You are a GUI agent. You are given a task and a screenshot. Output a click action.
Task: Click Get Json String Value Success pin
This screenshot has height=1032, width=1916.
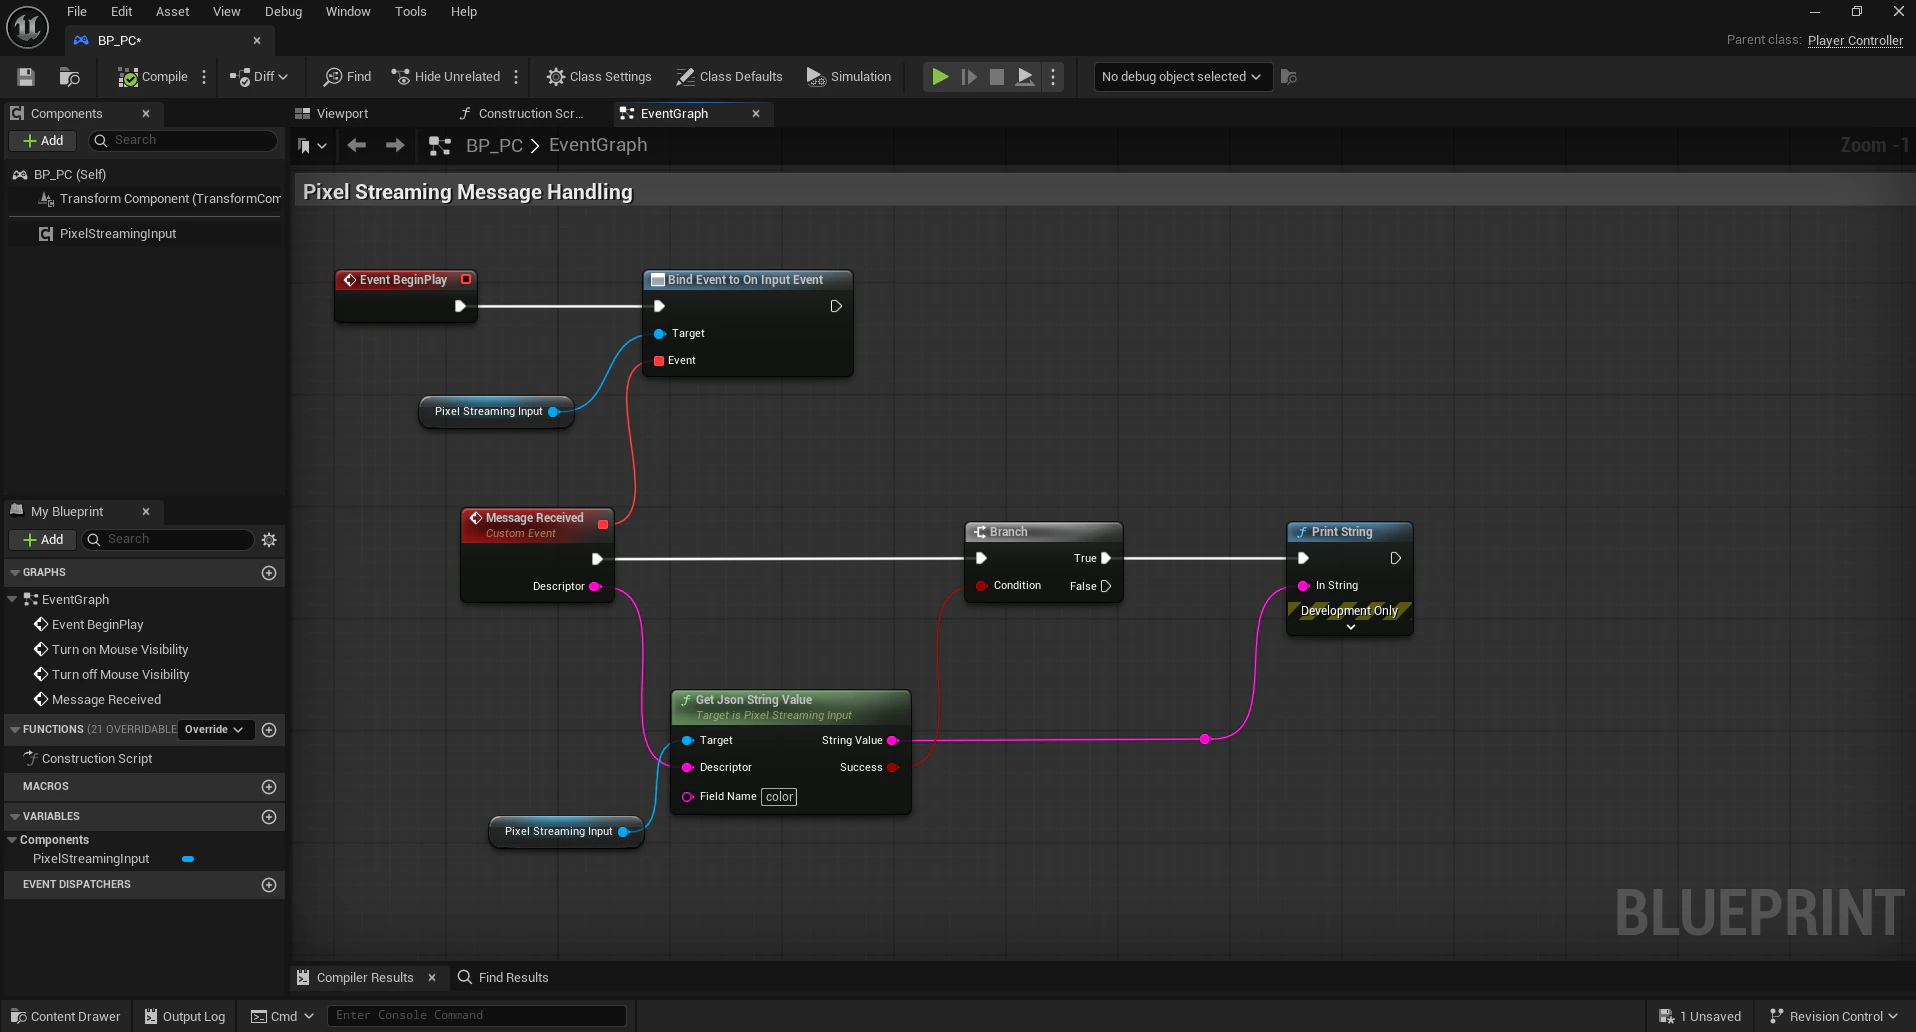(x=893, y=768)
